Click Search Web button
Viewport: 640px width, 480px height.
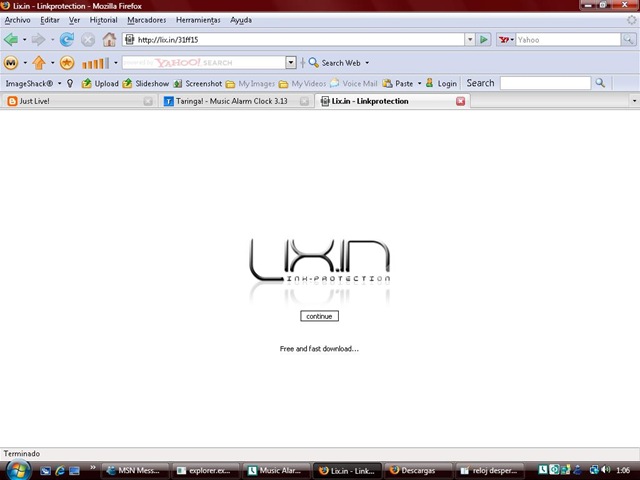pos(335,63)
